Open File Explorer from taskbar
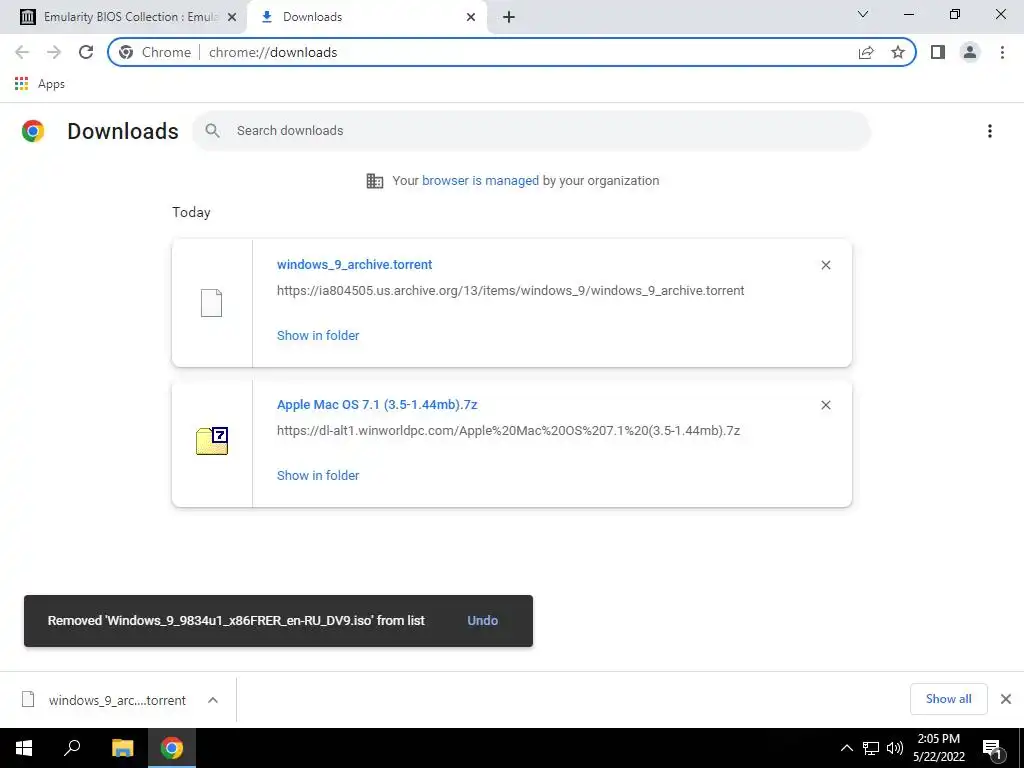 tap(122, 748)
